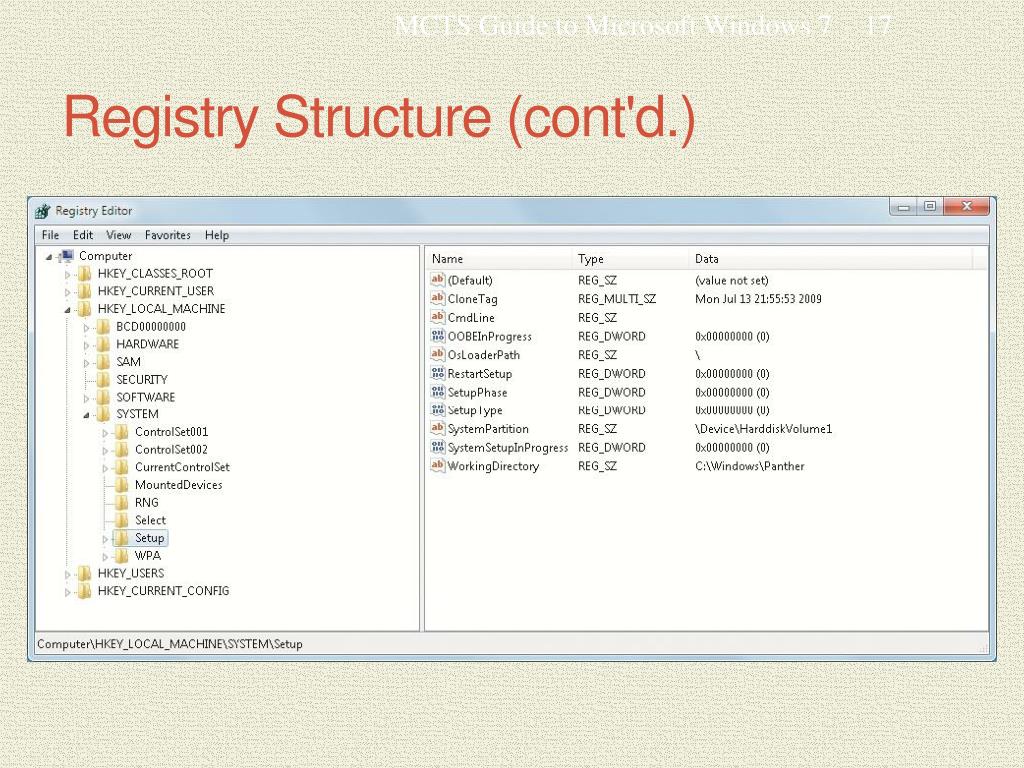Click the string icon beside SystemPartition

(438, 428)
